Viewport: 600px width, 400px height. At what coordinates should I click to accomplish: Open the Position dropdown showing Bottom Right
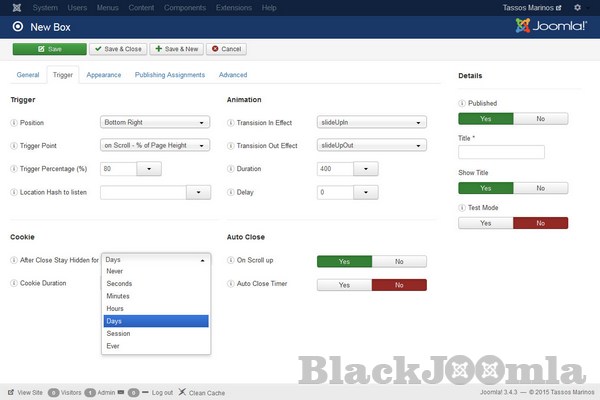pyautogui.click(x=155, y=122)
